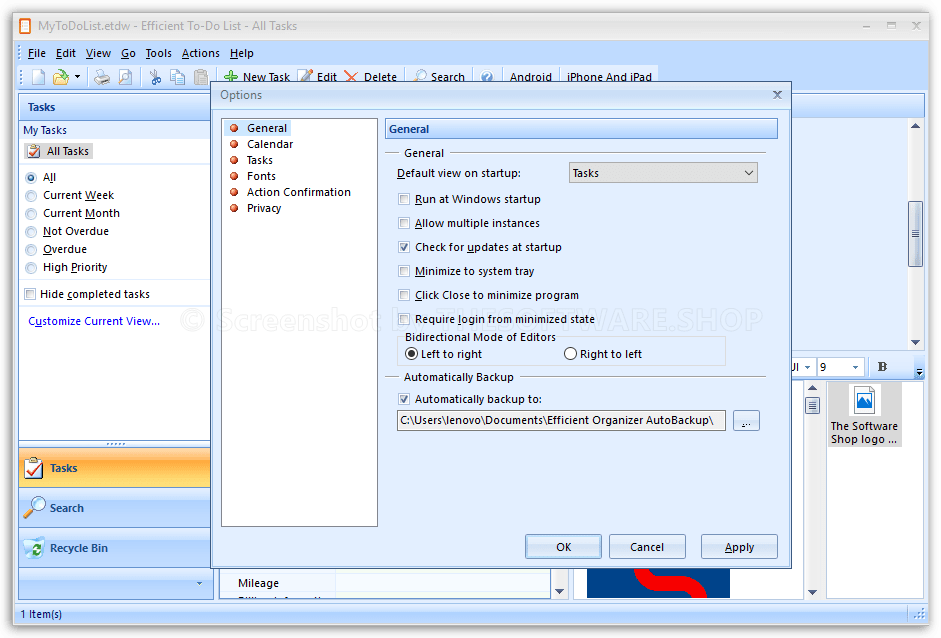
Task: Delete the selected task
Action: point(371,76)
